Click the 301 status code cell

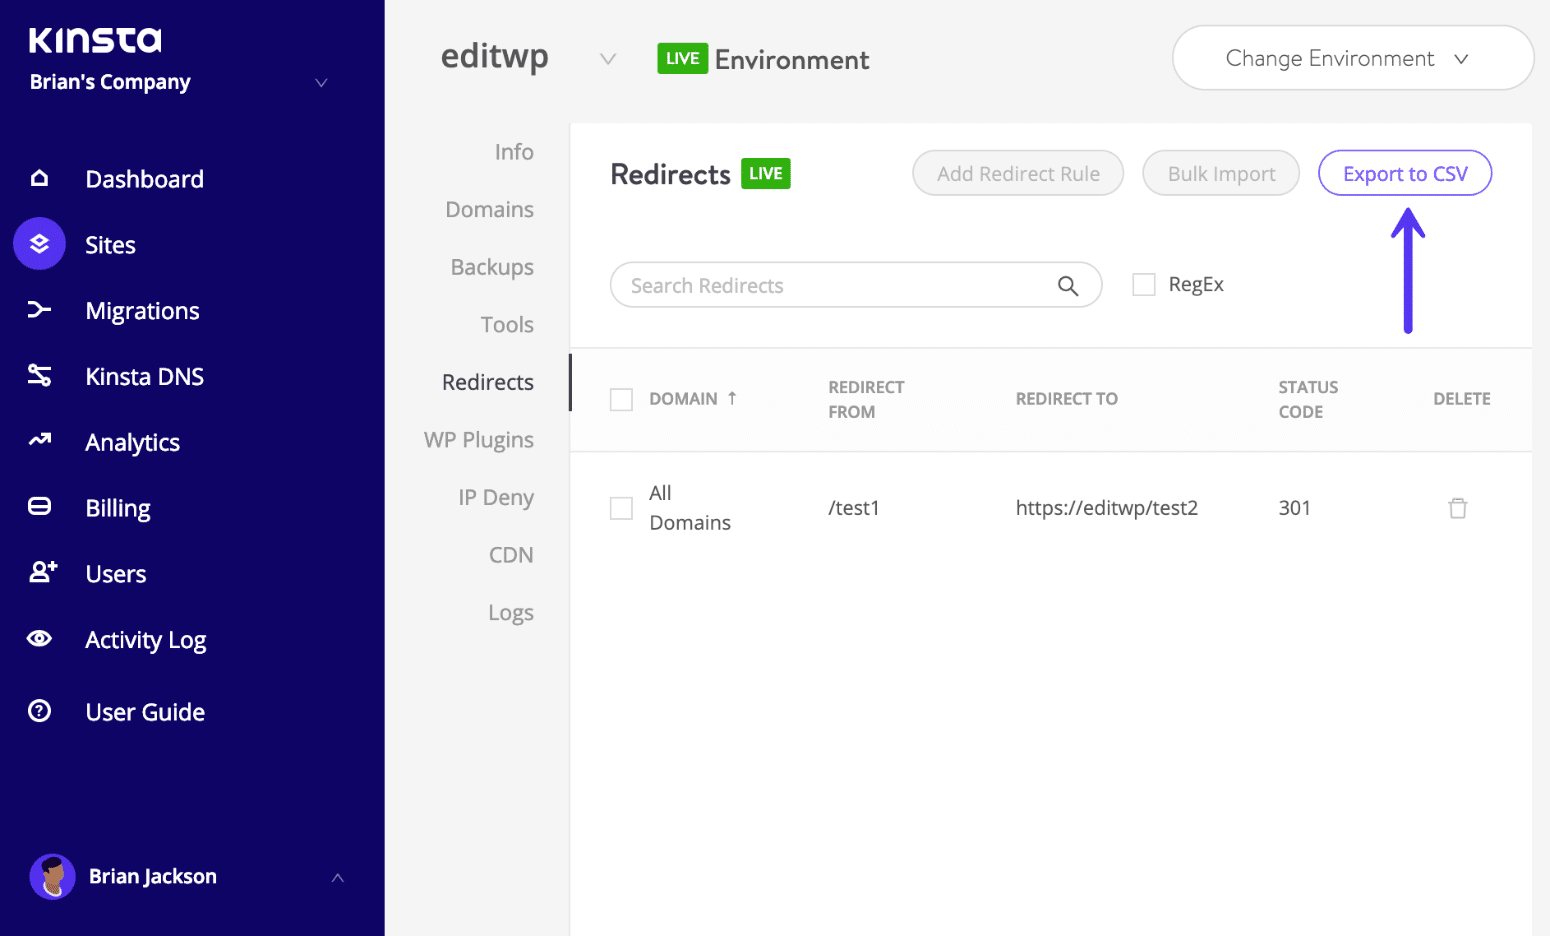[1295, 508]
